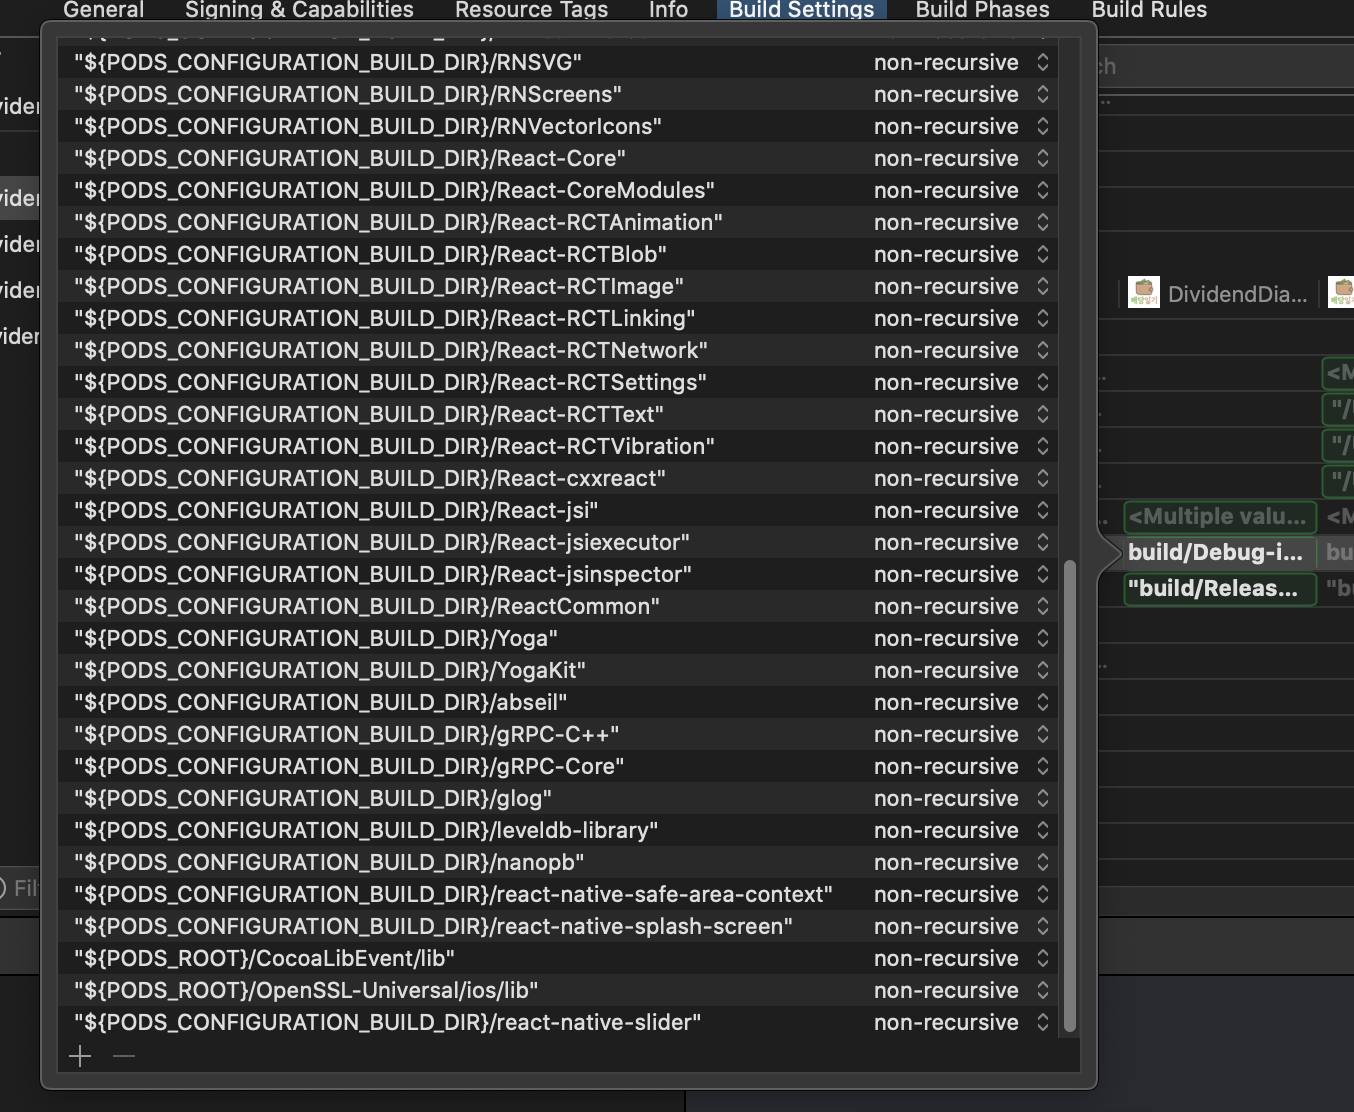Select the React-jsi path entry
Viewport: 1354px width, 1112px height.
[x=336, y=510]
